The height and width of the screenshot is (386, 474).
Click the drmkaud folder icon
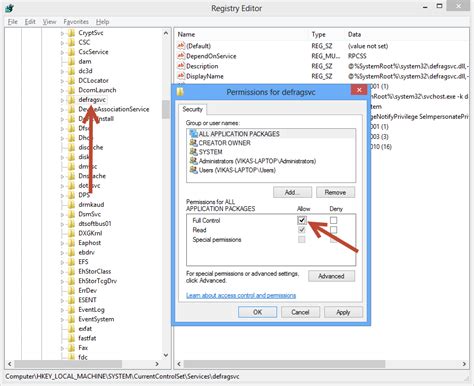pyautogui.click(x=71, y=205)
